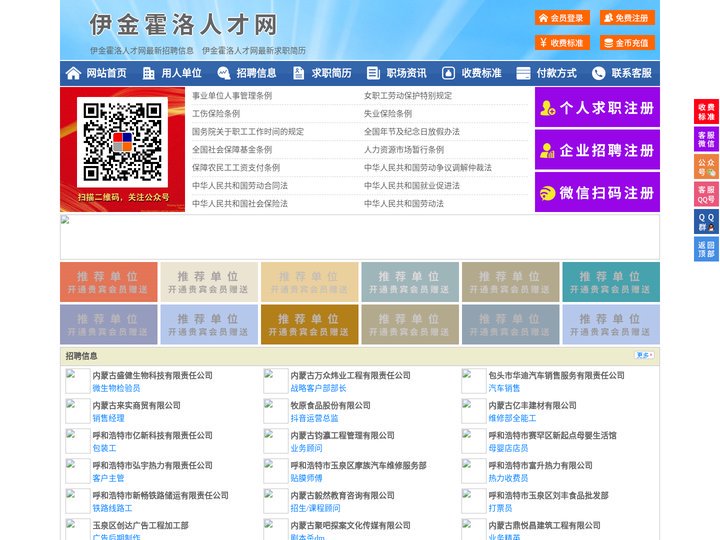Click the red-orange 推荐单位 tile

(x=108, y=282)
